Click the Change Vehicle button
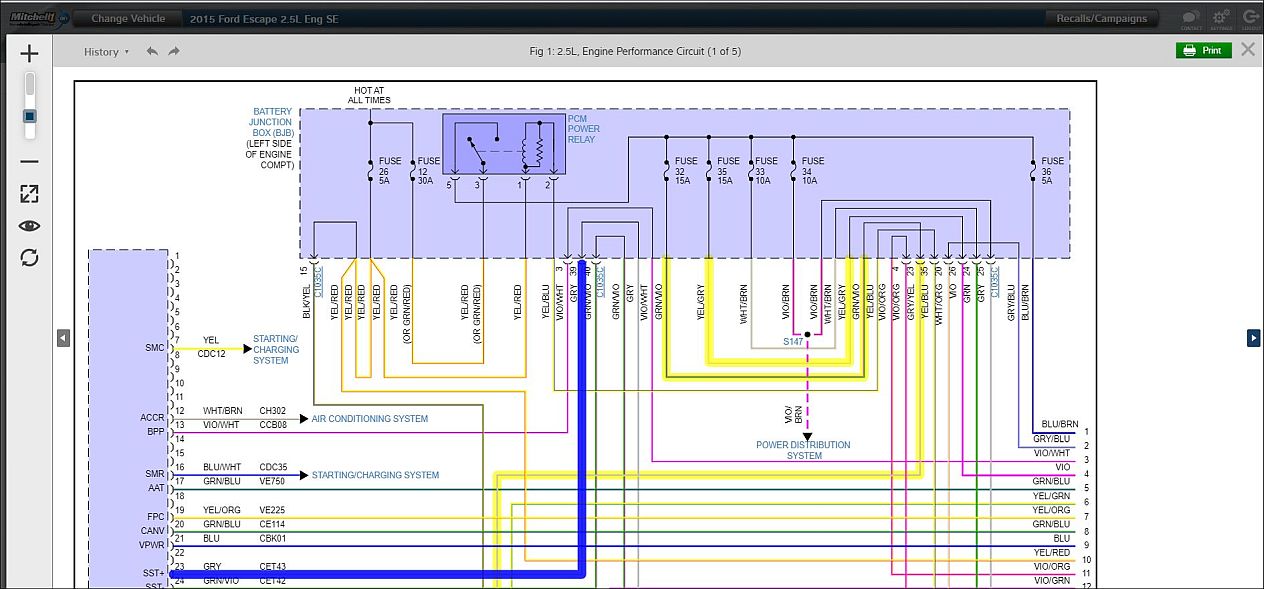 127,18
